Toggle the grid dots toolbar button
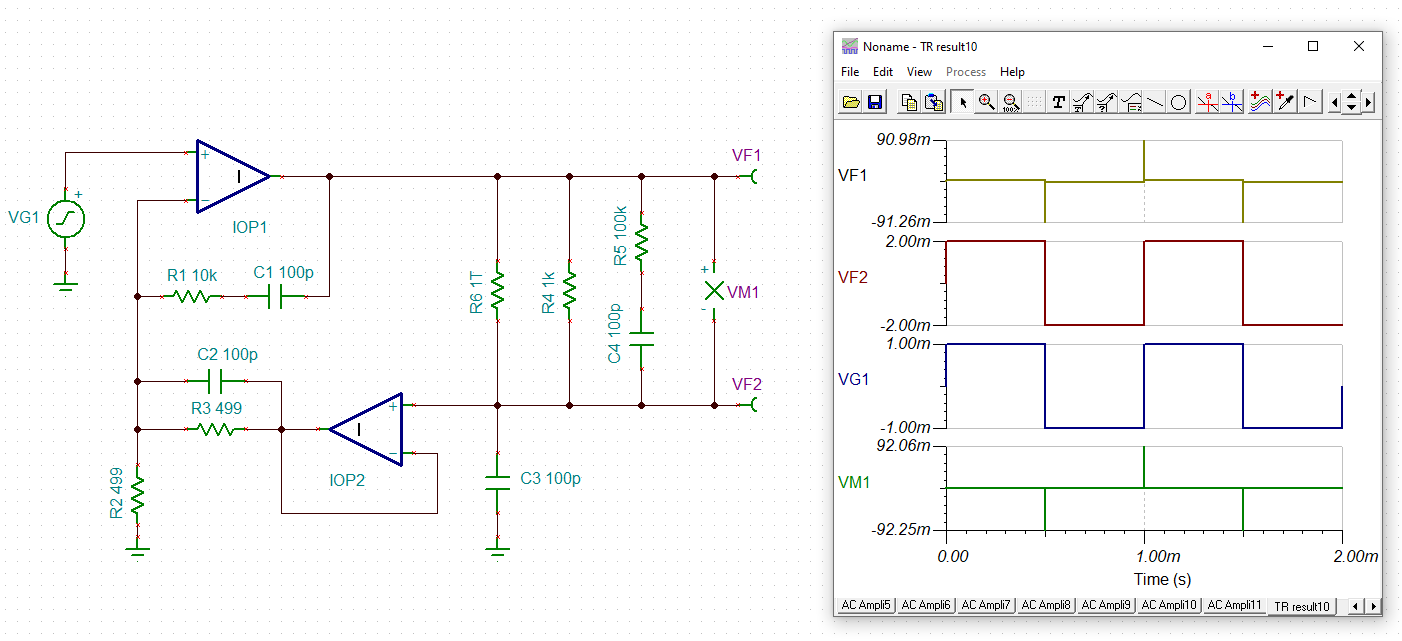Image resolution: width=1402 pixels, height=641 pixels. [1035, 102]
